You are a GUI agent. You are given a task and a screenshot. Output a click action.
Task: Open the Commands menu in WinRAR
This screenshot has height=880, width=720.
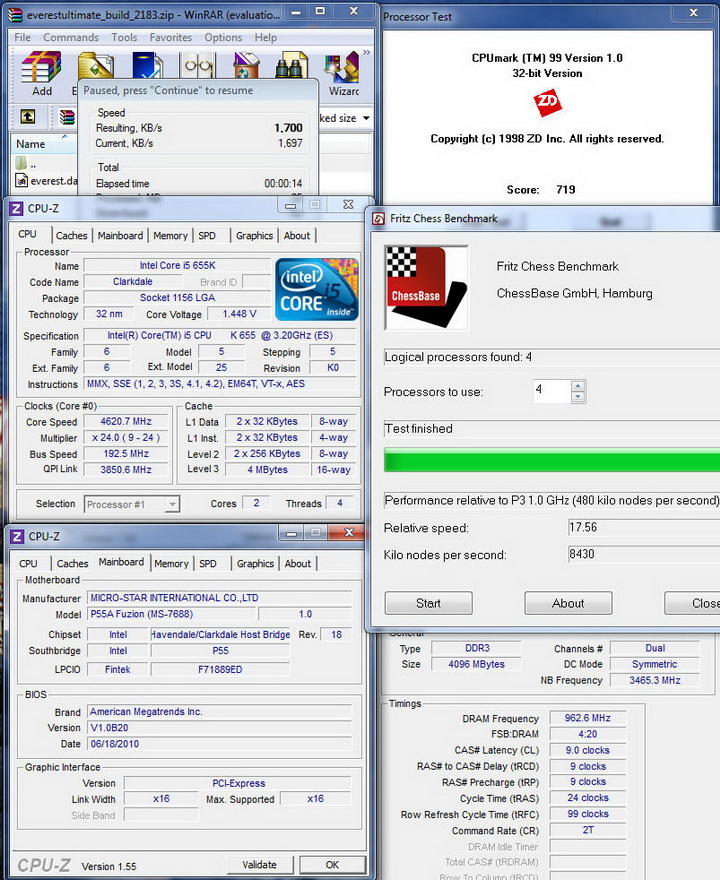pyautogui.click(x=71, y=38)
